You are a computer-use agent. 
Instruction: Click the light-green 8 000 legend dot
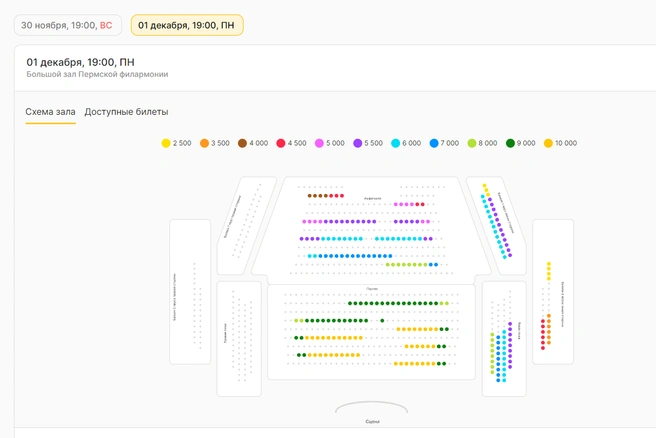click(x=472, y=144)
